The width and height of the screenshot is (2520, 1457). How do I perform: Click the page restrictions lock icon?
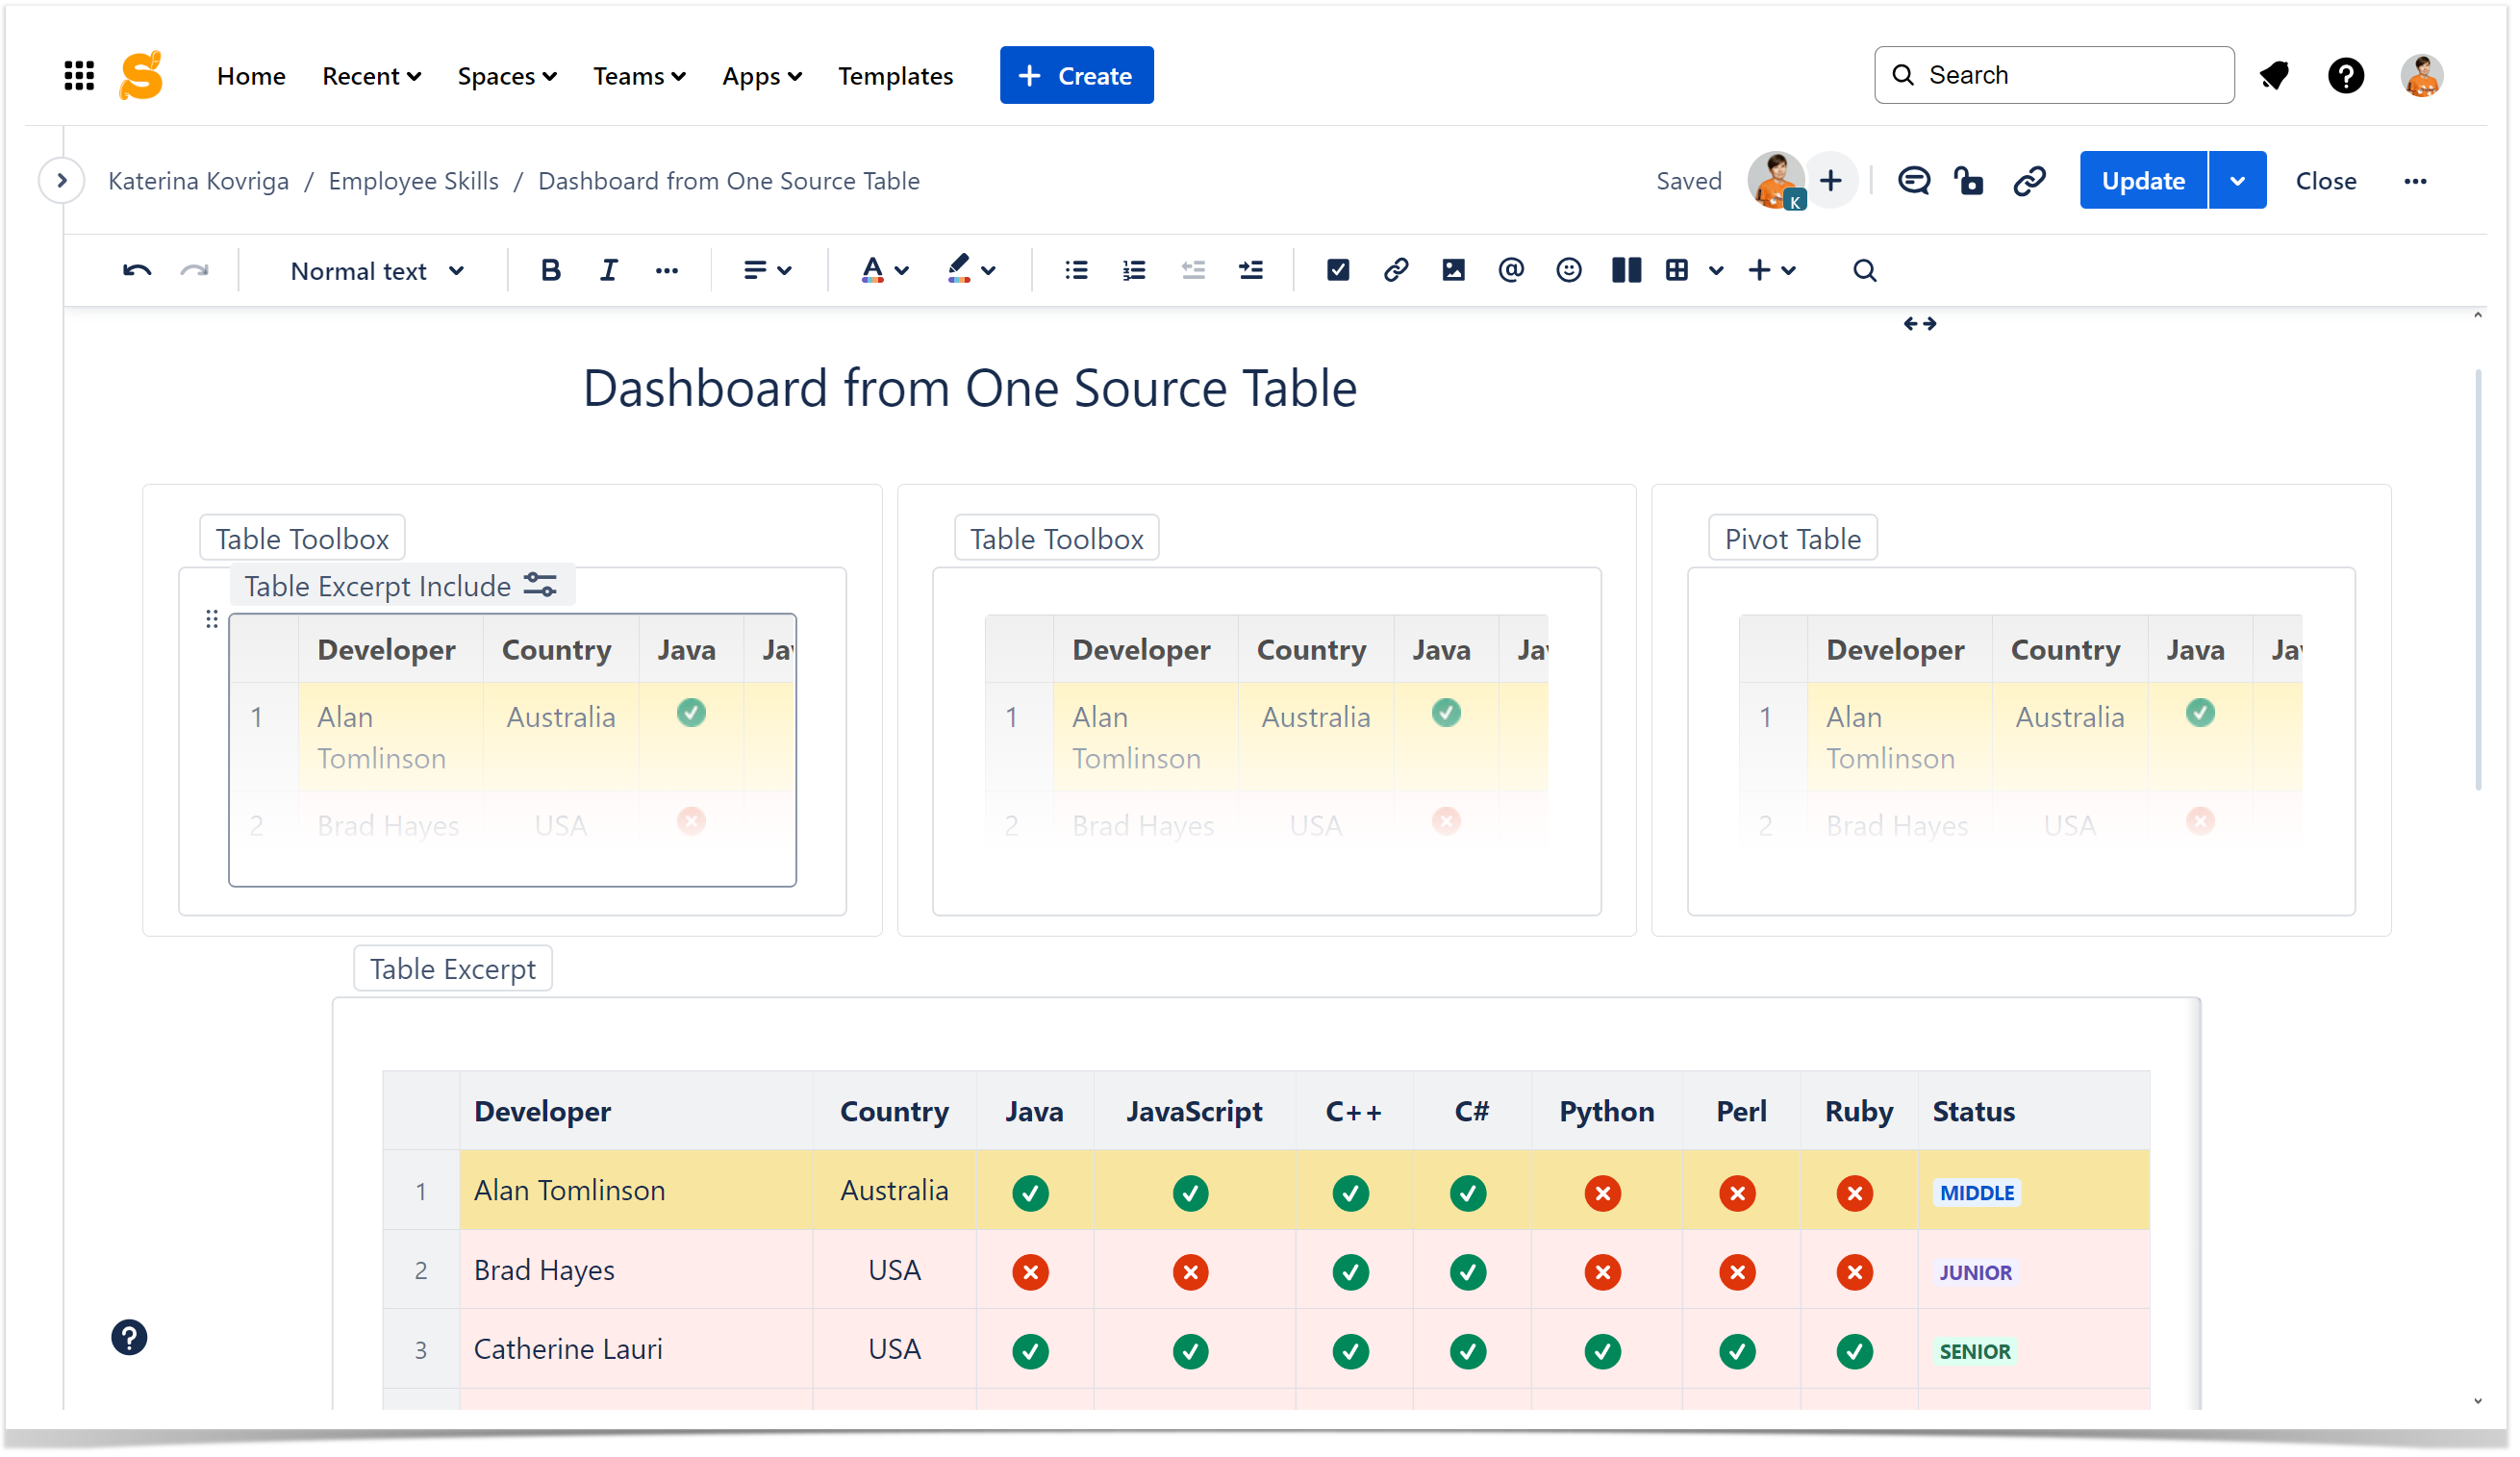[x=1970, y=181]
